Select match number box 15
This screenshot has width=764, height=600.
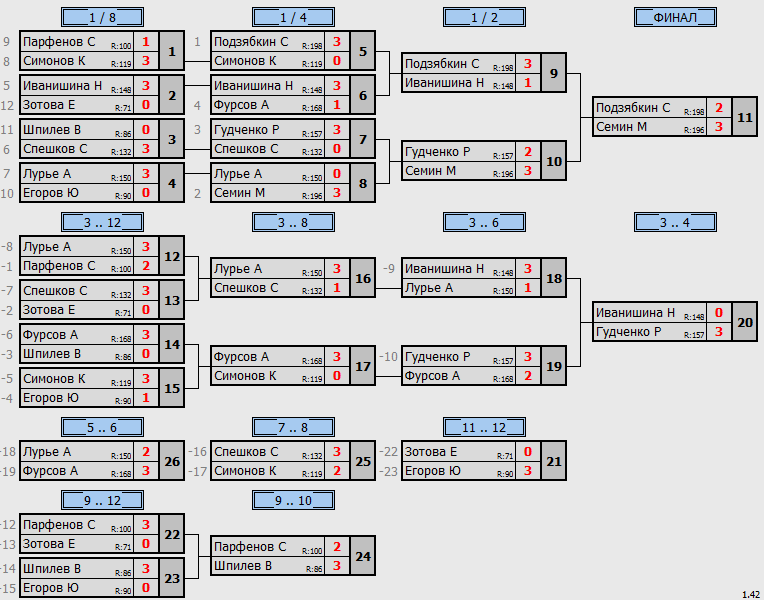click(x=172, y=388)
